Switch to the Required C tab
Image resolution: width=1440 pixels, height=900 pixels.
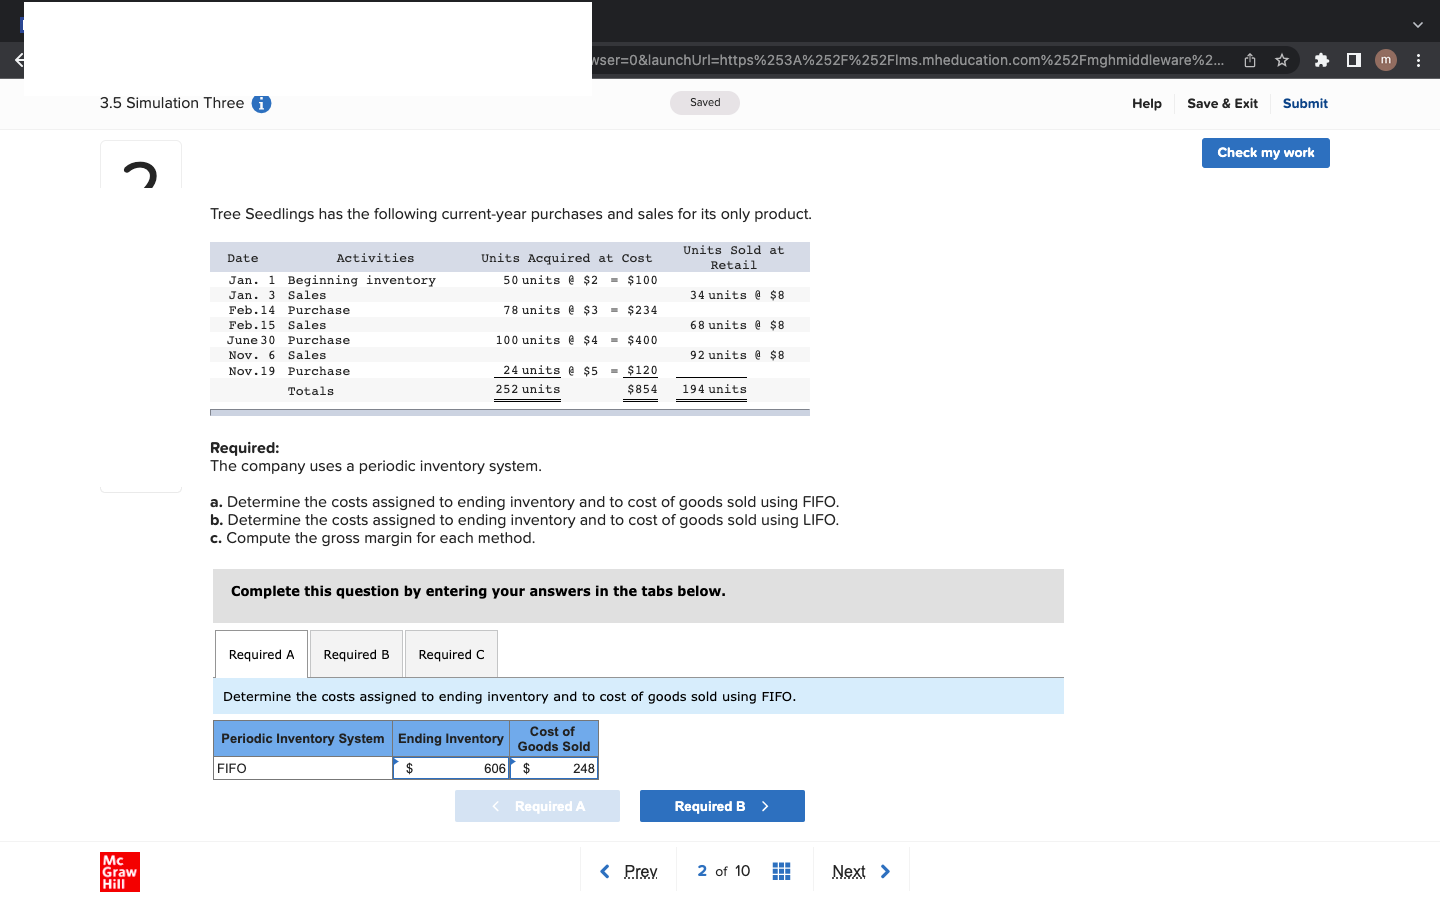(451, 654)
